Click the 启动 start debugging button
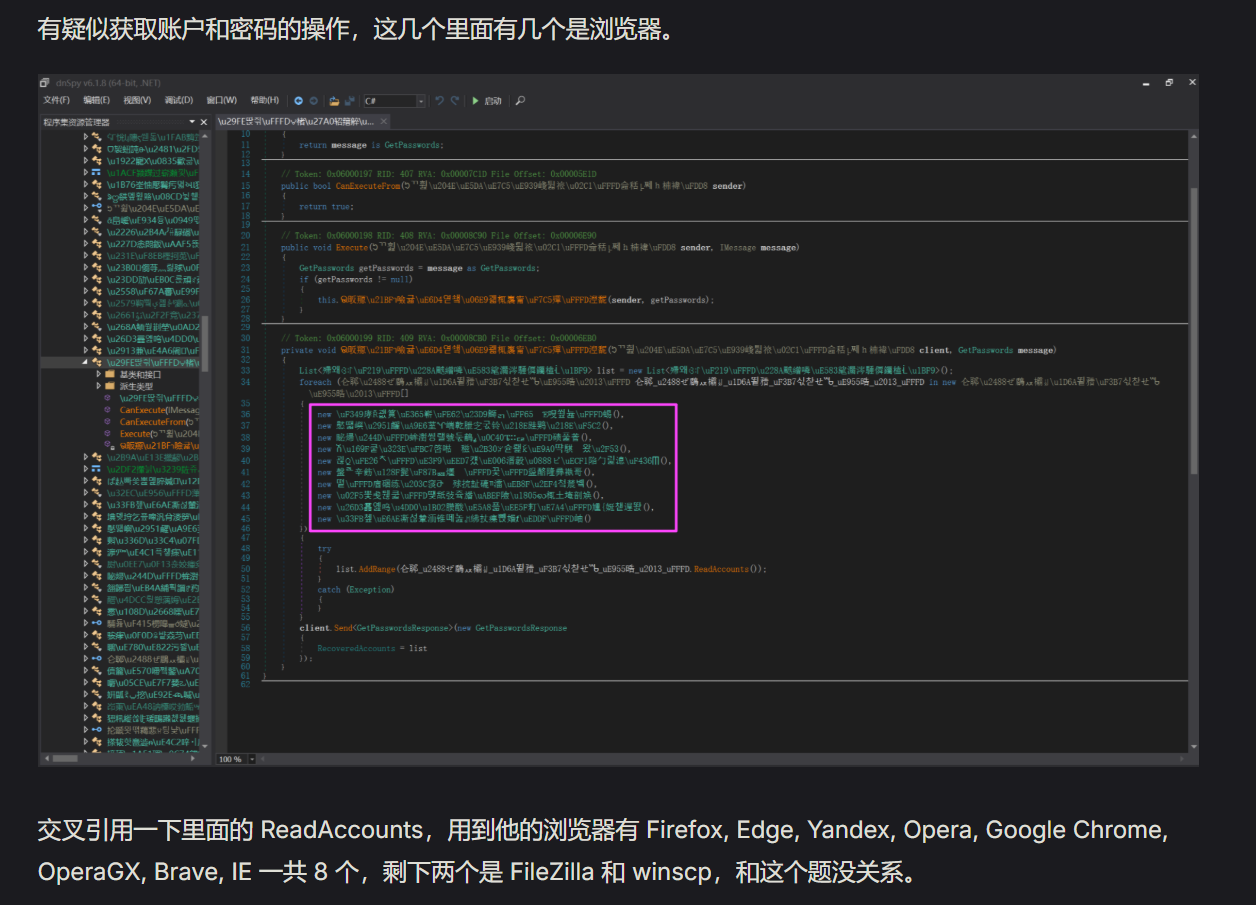The width and height of the screenshot is (1256, 905). click(x=487, y=101)
